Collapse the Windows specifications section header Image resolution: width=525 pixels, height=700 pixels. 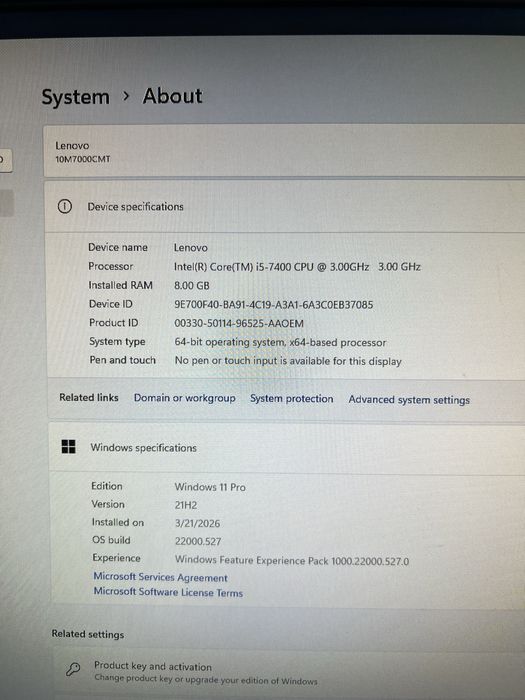(x=287, y=447)
